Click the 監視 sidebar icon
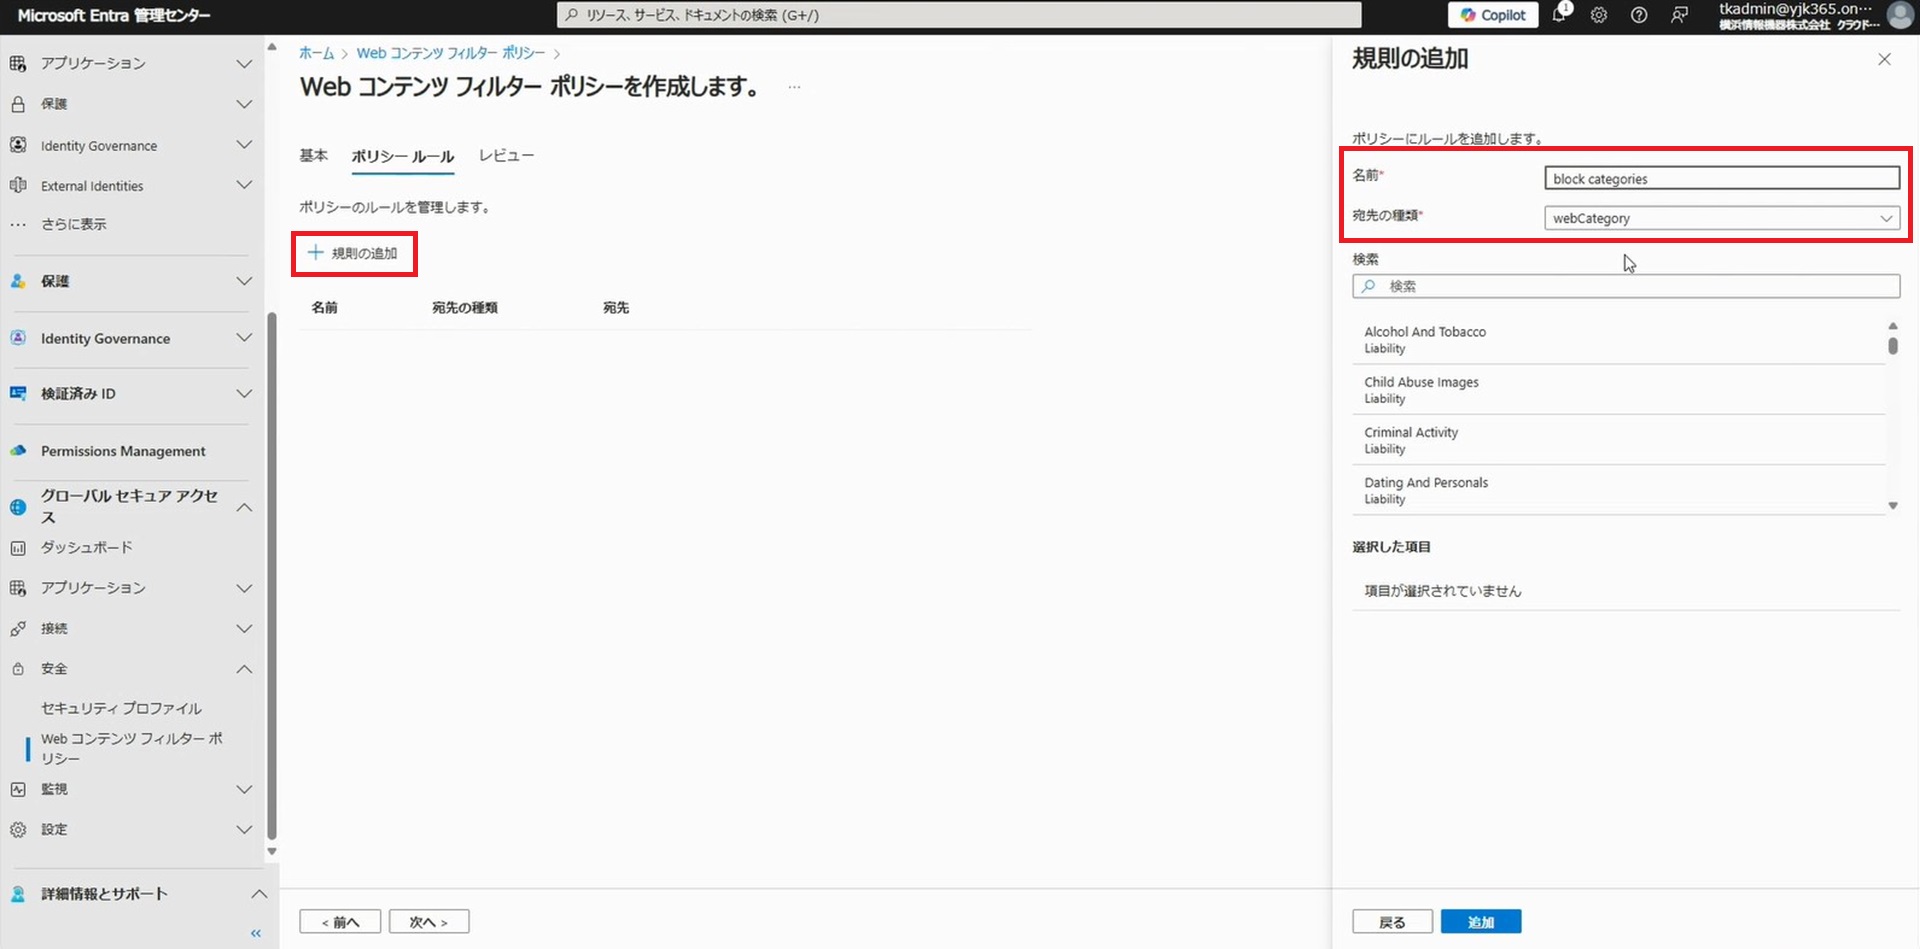 coord(18,789)
